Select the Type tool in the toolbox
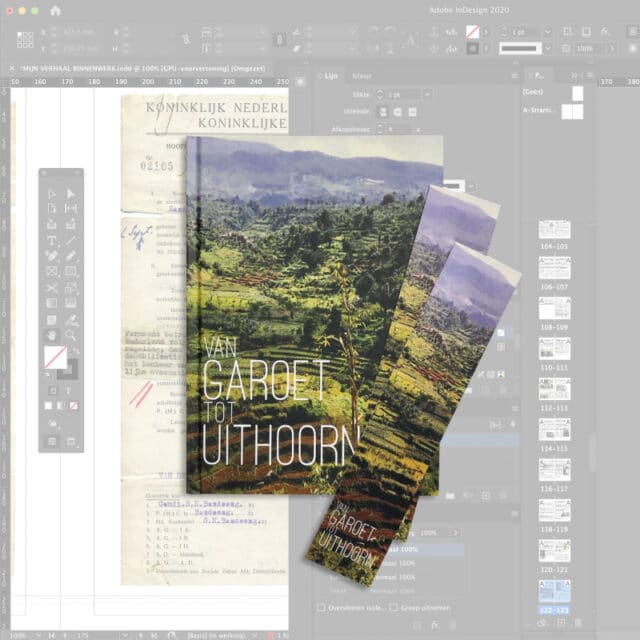640x640 pixels. [52, 240]
